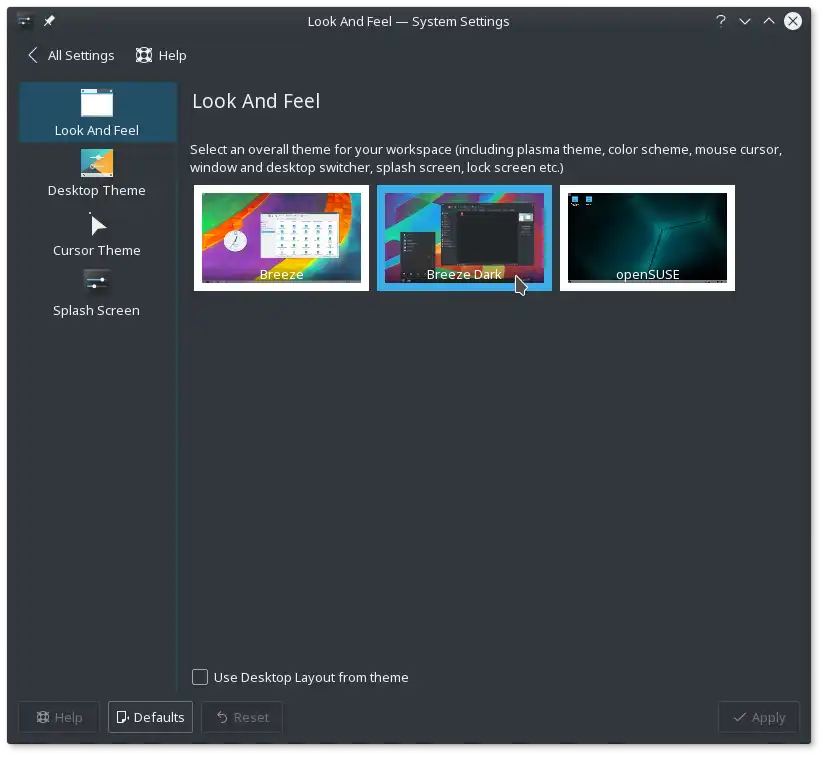Open Help in the top toolbar
This screenshot has width=824, height=757.
[x=161, y=55]
